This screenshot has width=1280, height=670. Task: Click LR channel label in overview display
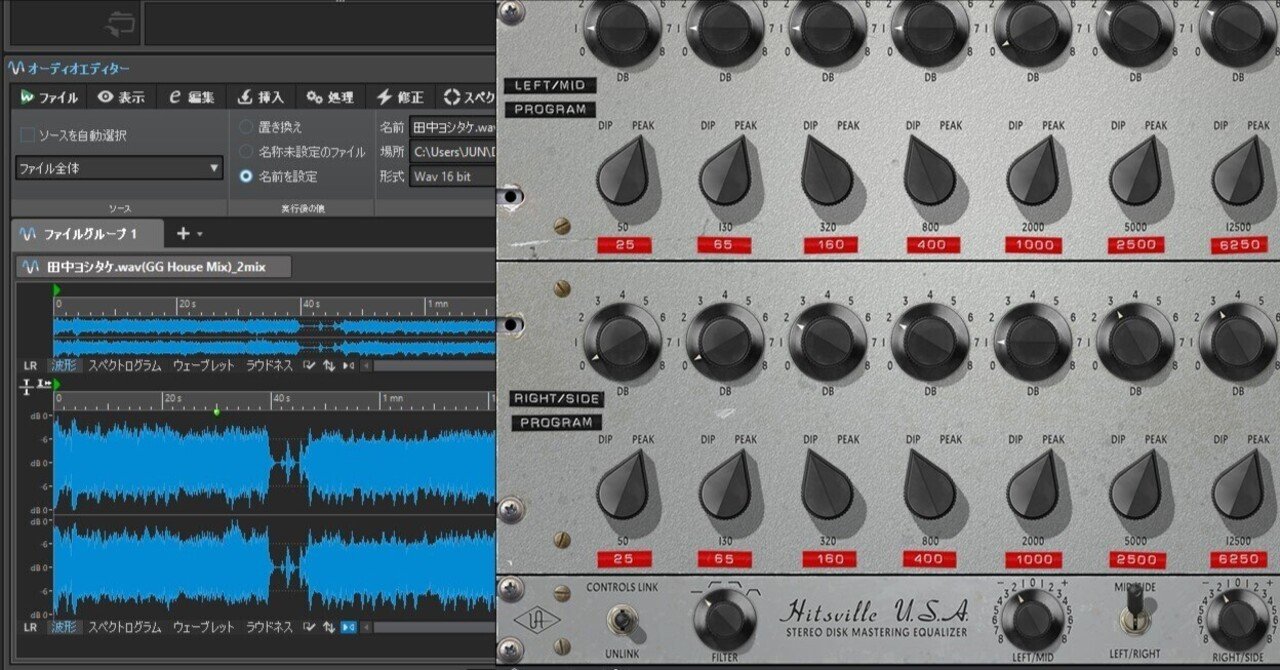30,366
